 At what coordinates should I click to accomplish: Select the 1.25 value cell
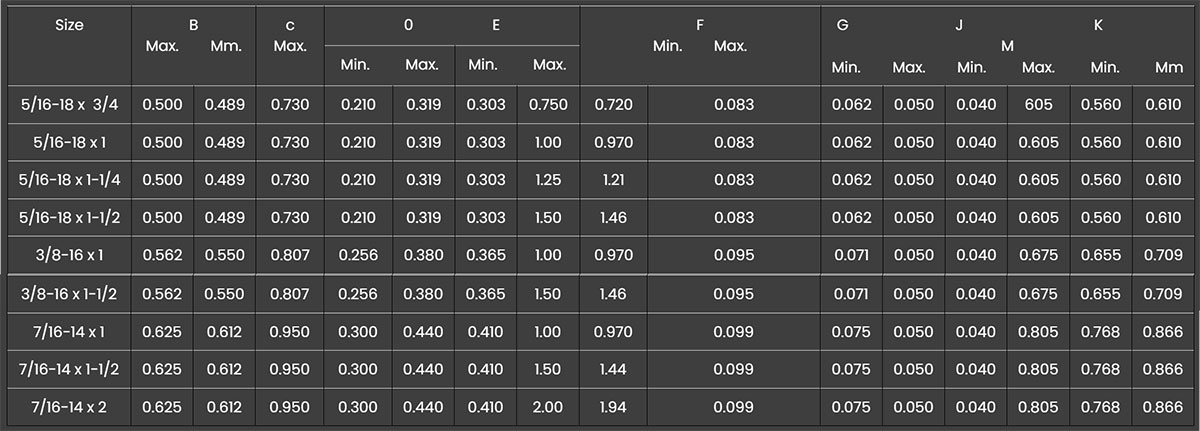click(549, 180)
